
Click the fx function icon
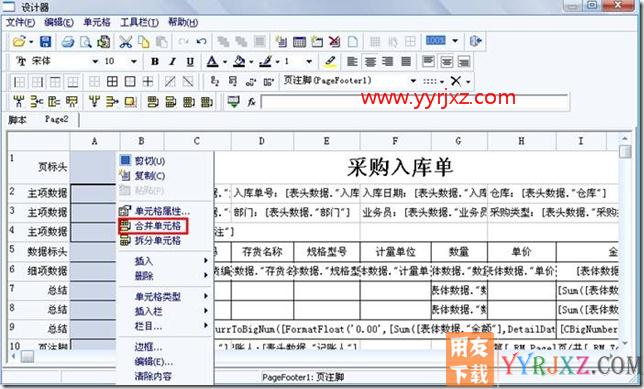(251, 101)
